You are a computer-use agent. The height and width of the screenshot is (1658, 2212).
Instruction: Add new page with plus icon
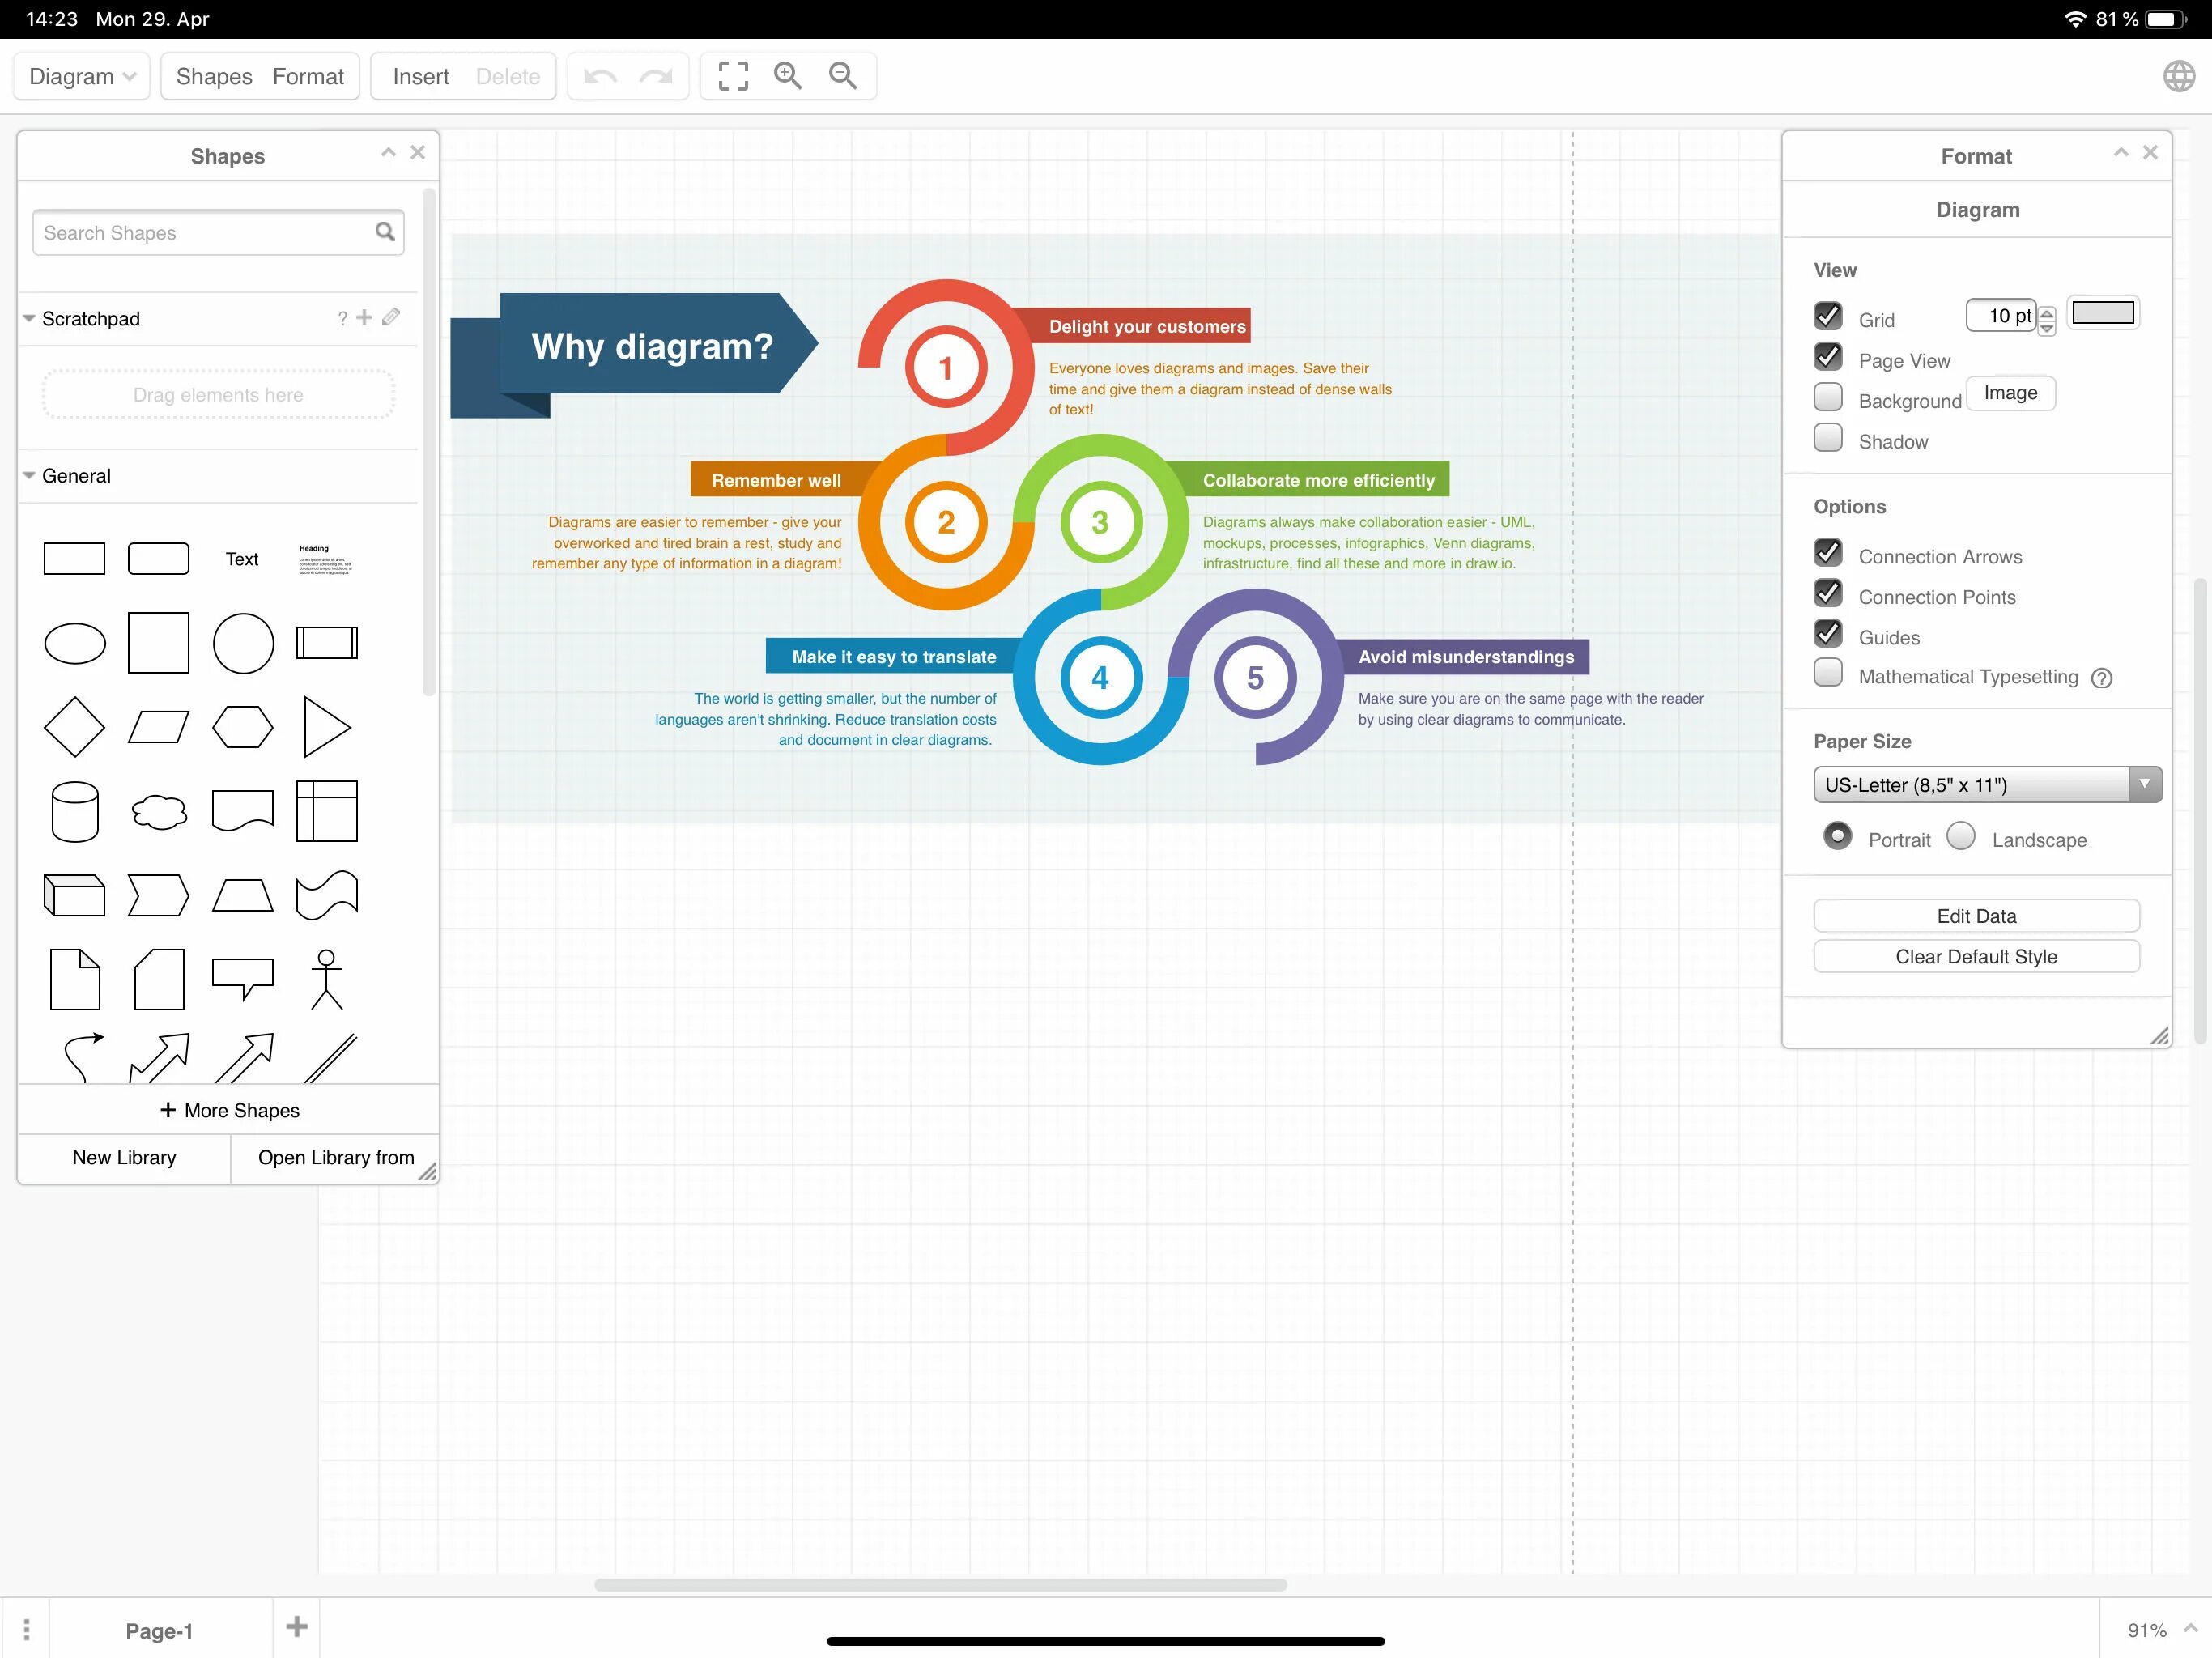click(296, 1627)
